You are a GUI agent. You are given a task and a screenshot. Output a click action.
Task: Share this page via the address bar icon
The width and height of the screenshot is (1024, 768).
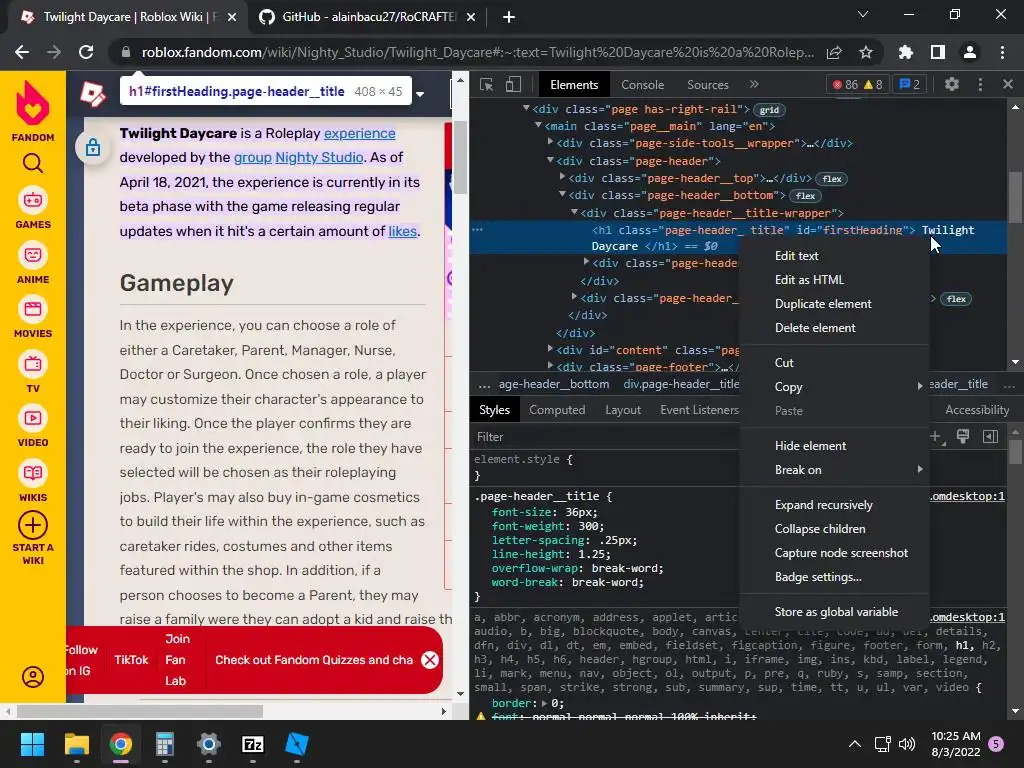(x=834, y=52)
